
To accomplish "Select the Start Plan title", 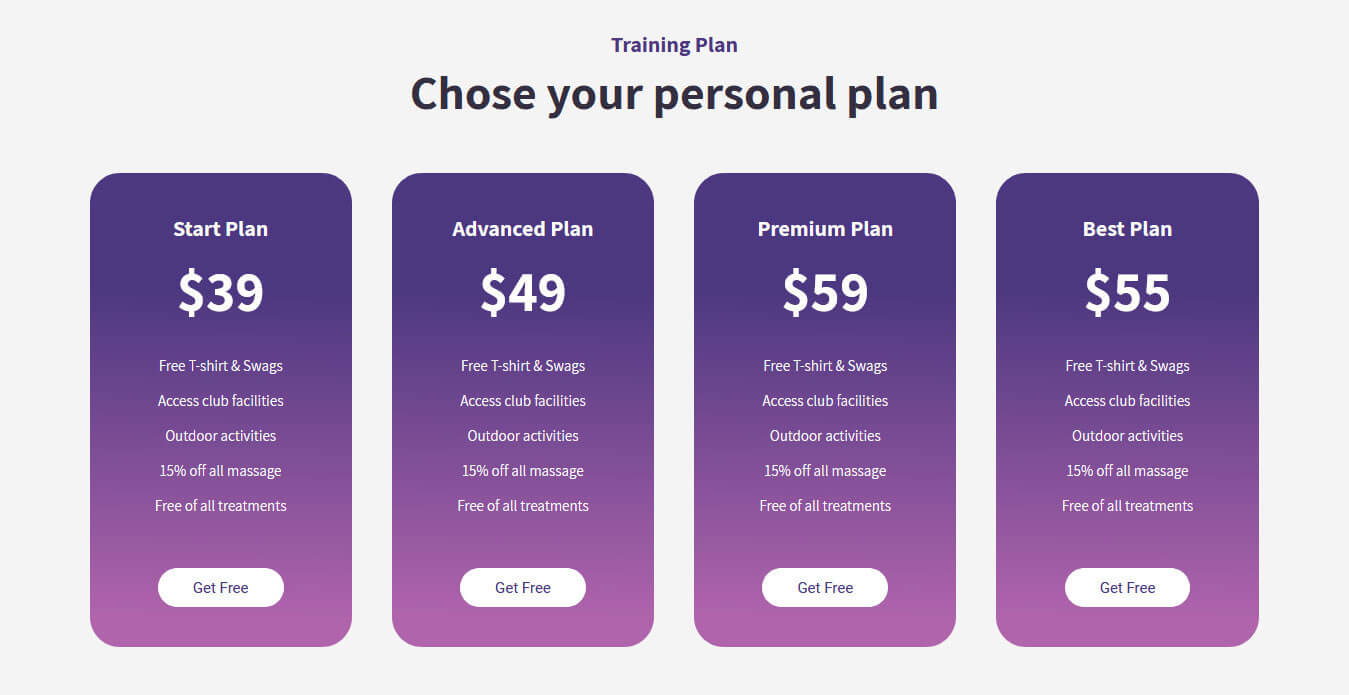I will coord(221,229).
